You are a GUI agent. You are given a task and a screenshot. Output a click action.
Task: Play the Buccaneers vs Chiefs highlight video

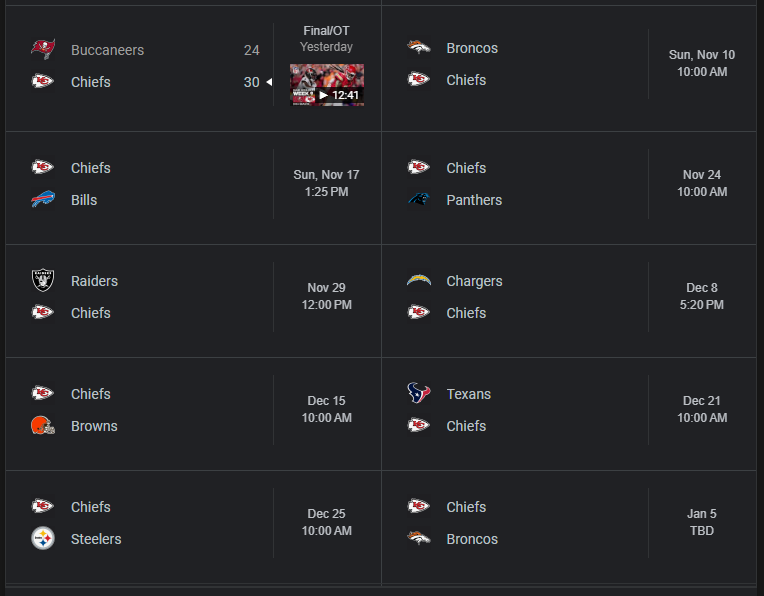pos(327,85)
